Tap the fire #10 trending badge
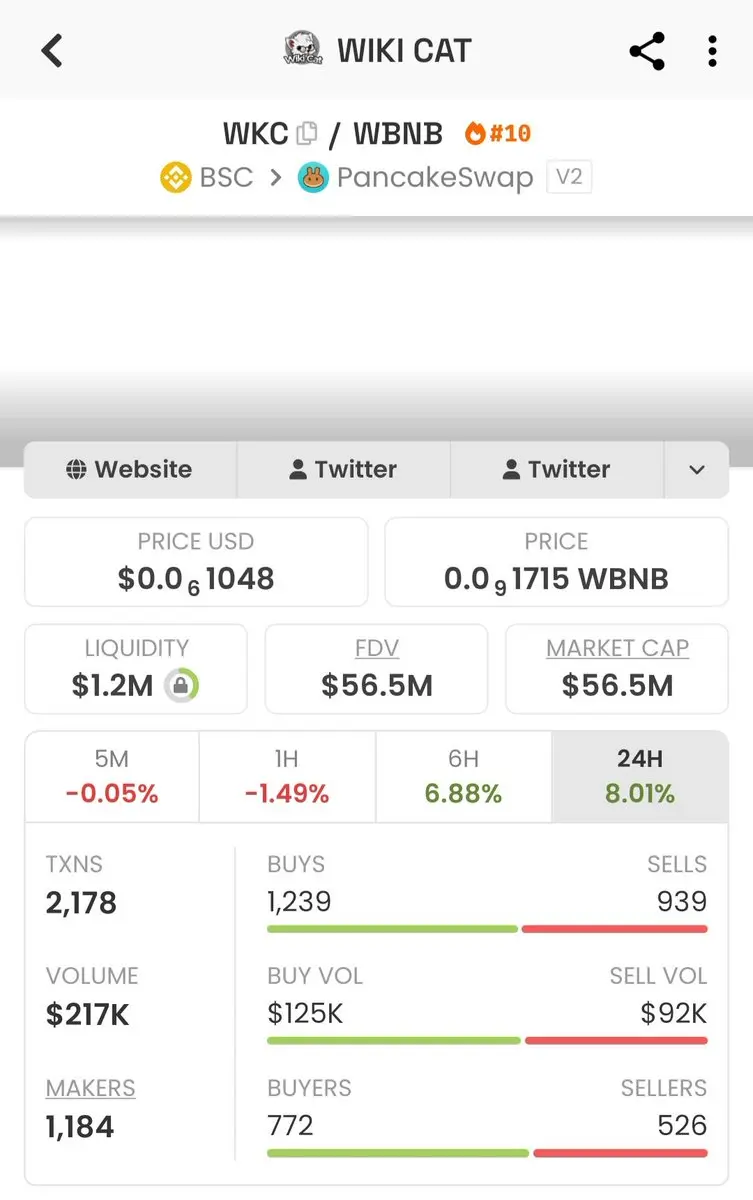753x1200 pixels. click(x=498, y=133)
